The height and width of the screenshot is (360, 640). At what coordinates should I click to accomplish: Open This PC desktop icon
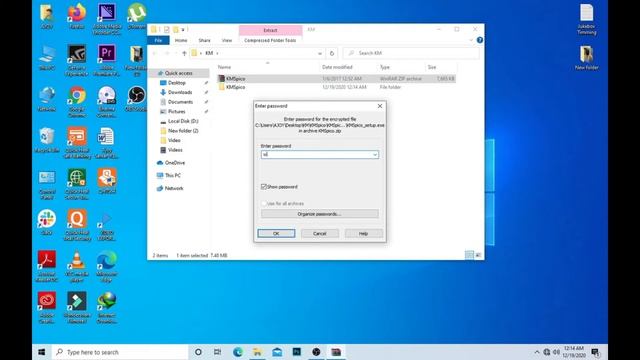tap(47, 58)
